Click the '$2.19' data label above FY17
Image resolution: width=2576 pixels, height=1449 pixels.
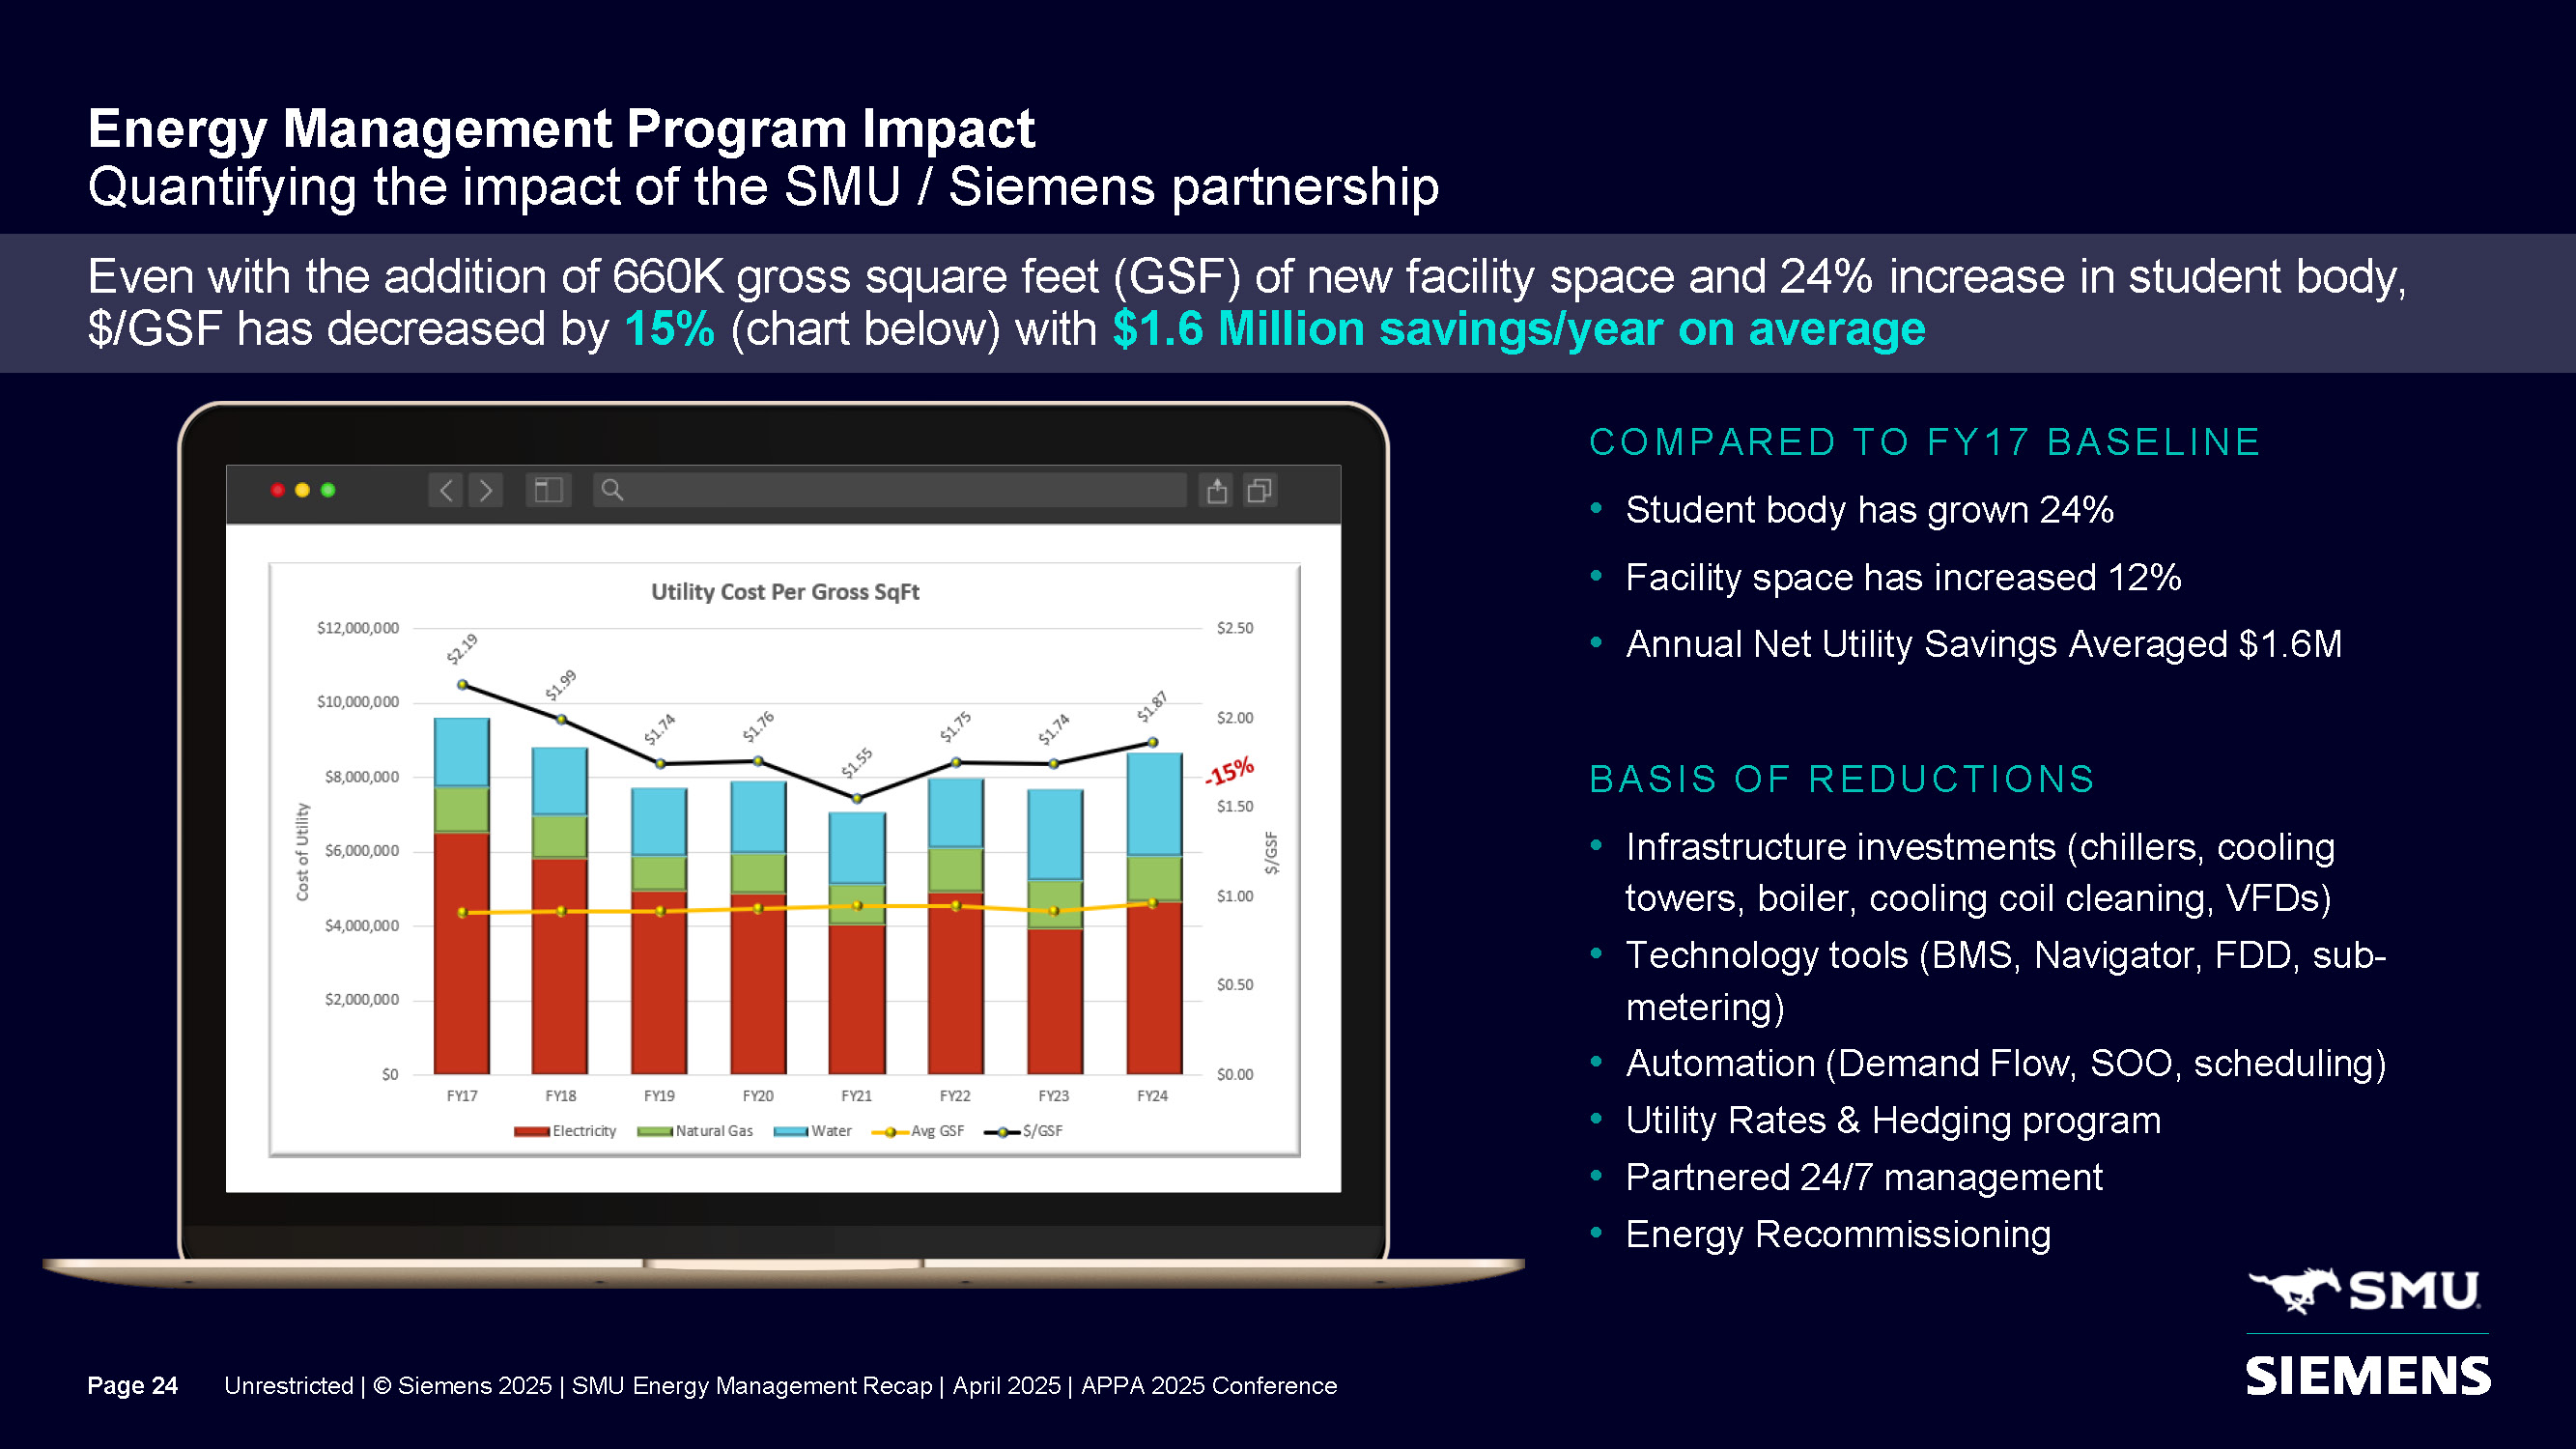click(462, 649)
